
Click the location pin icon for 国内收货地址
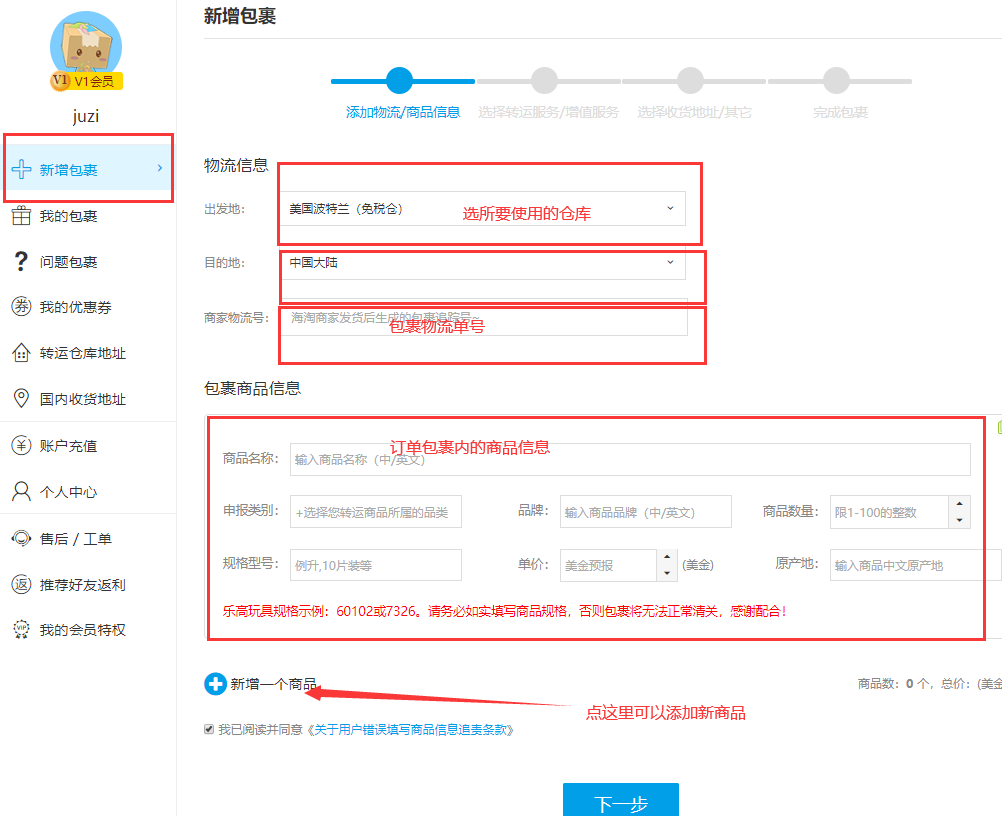pos(21,398)
